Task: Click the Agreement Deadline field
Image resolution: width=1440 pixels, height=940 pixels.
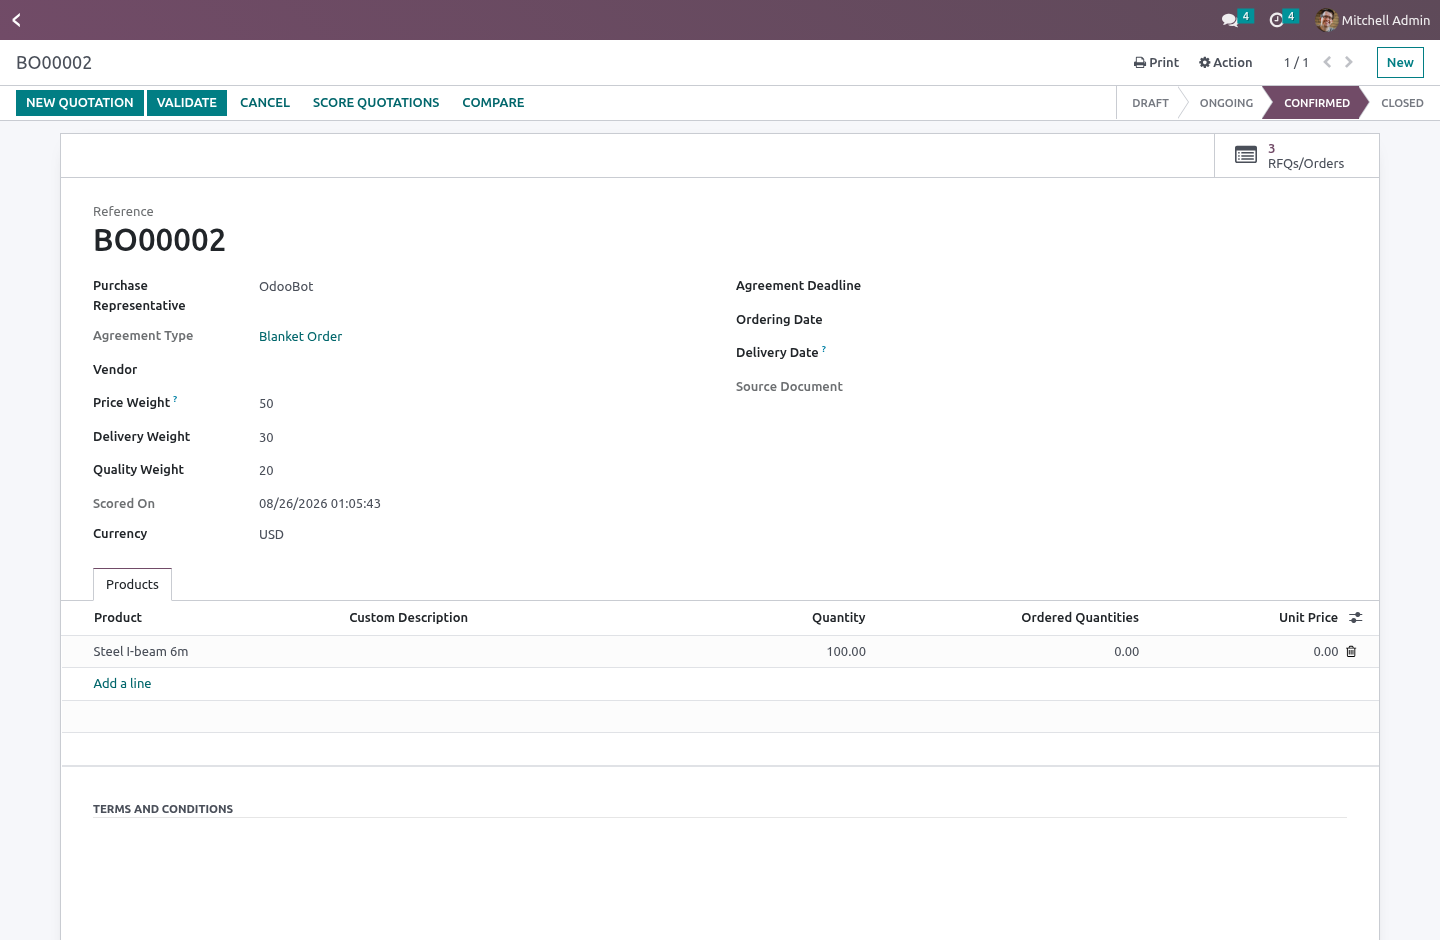Action: click(1124, 286)
